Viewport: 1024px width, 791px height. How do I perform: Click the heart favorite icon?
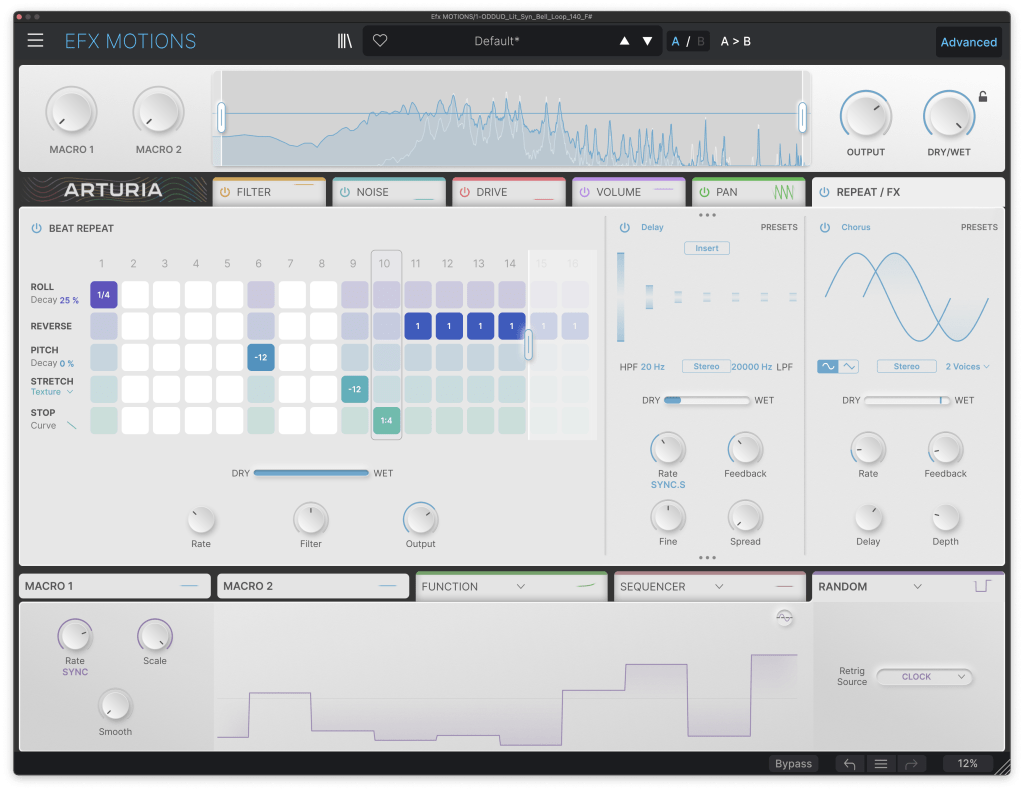pyautogui.click(x=380, y=41)
